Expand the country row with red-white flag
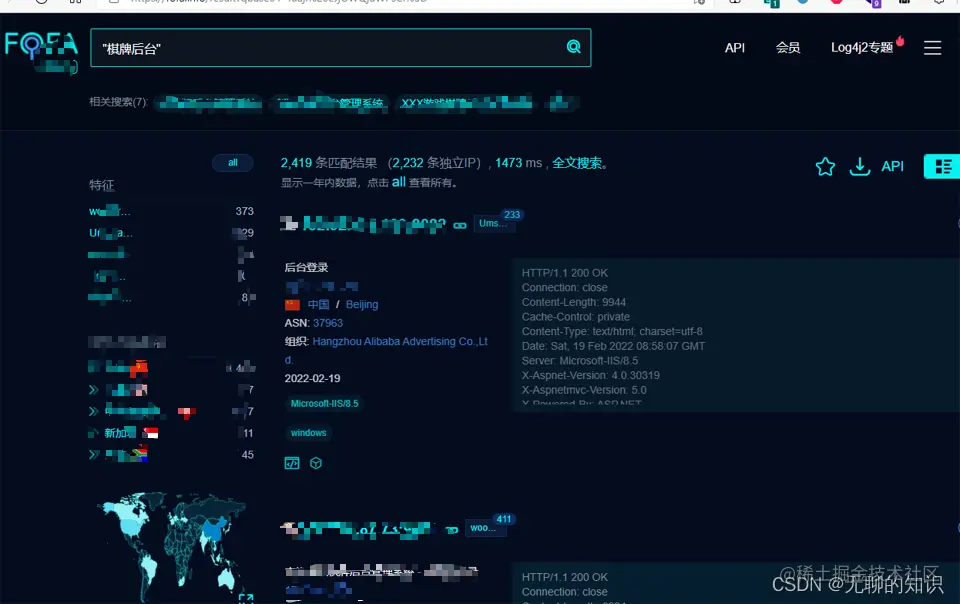Viewport: 960px width, 604px height. tap(93, 411)
